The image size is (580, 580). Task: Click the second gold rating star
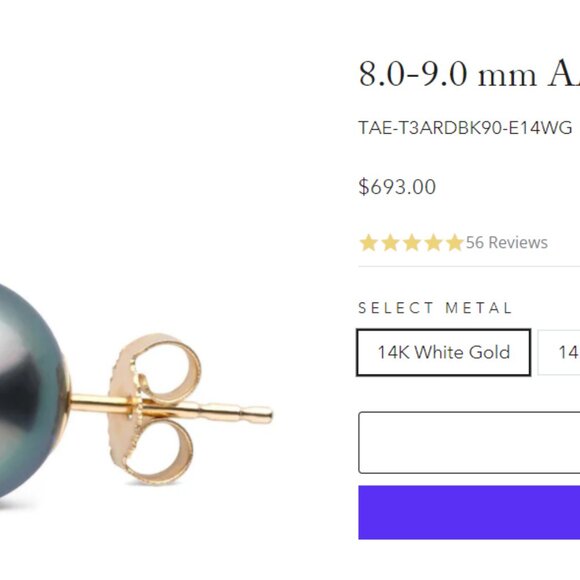tap(390, 243)
